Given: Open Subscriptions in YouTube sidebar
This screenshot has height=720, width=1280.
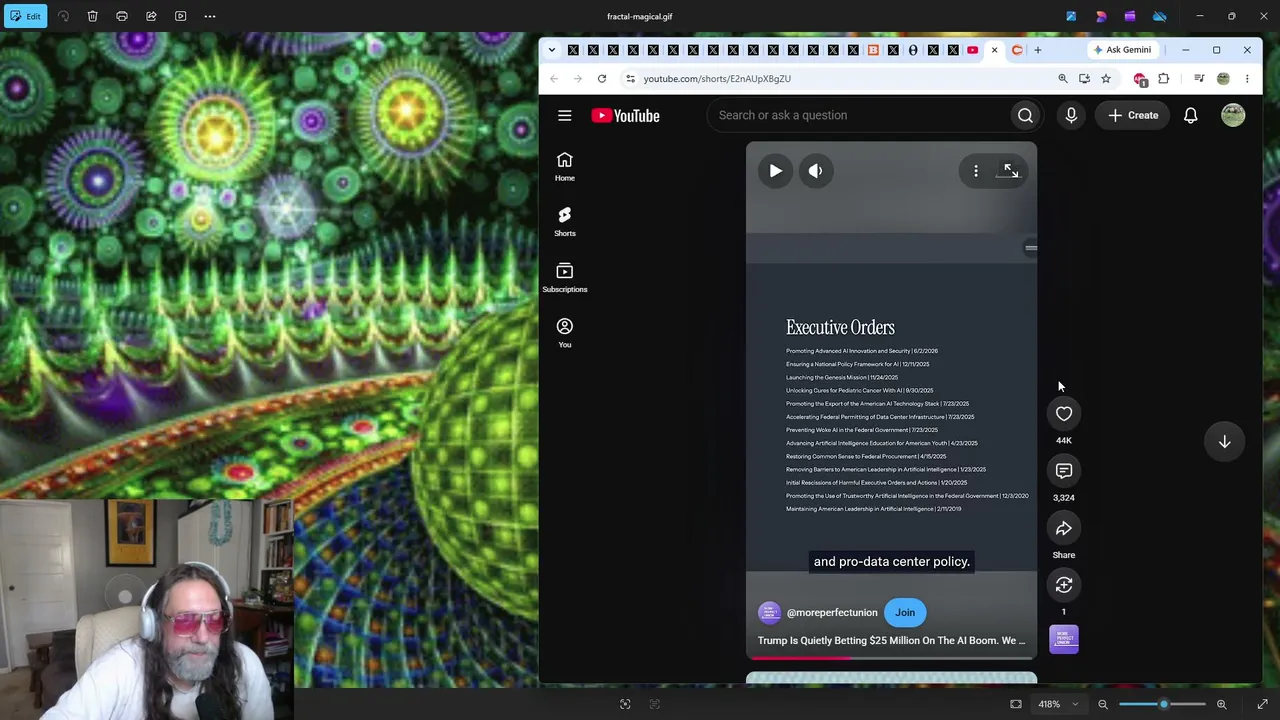Looking at the screenshot, I should point(565,278).
